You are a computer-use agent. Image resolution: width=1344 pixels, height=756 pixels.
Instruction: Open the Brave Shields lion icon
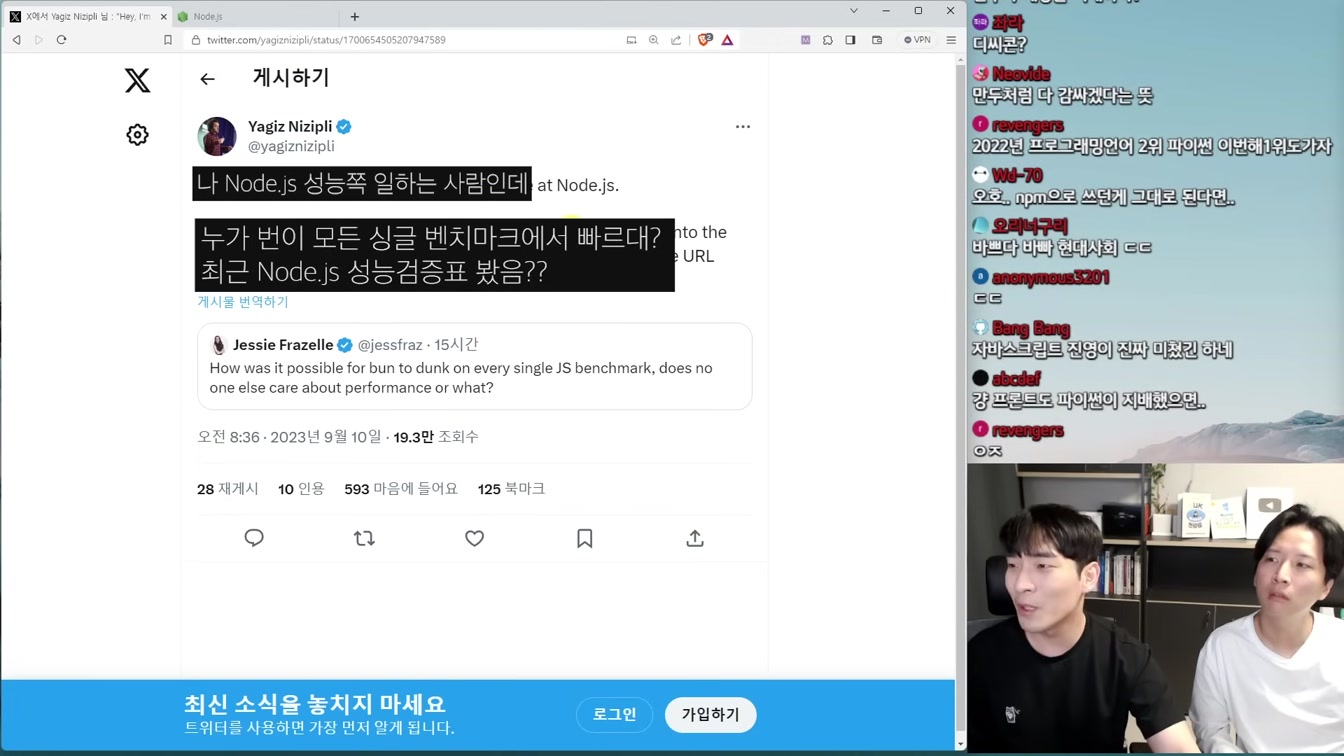[705, 40]
